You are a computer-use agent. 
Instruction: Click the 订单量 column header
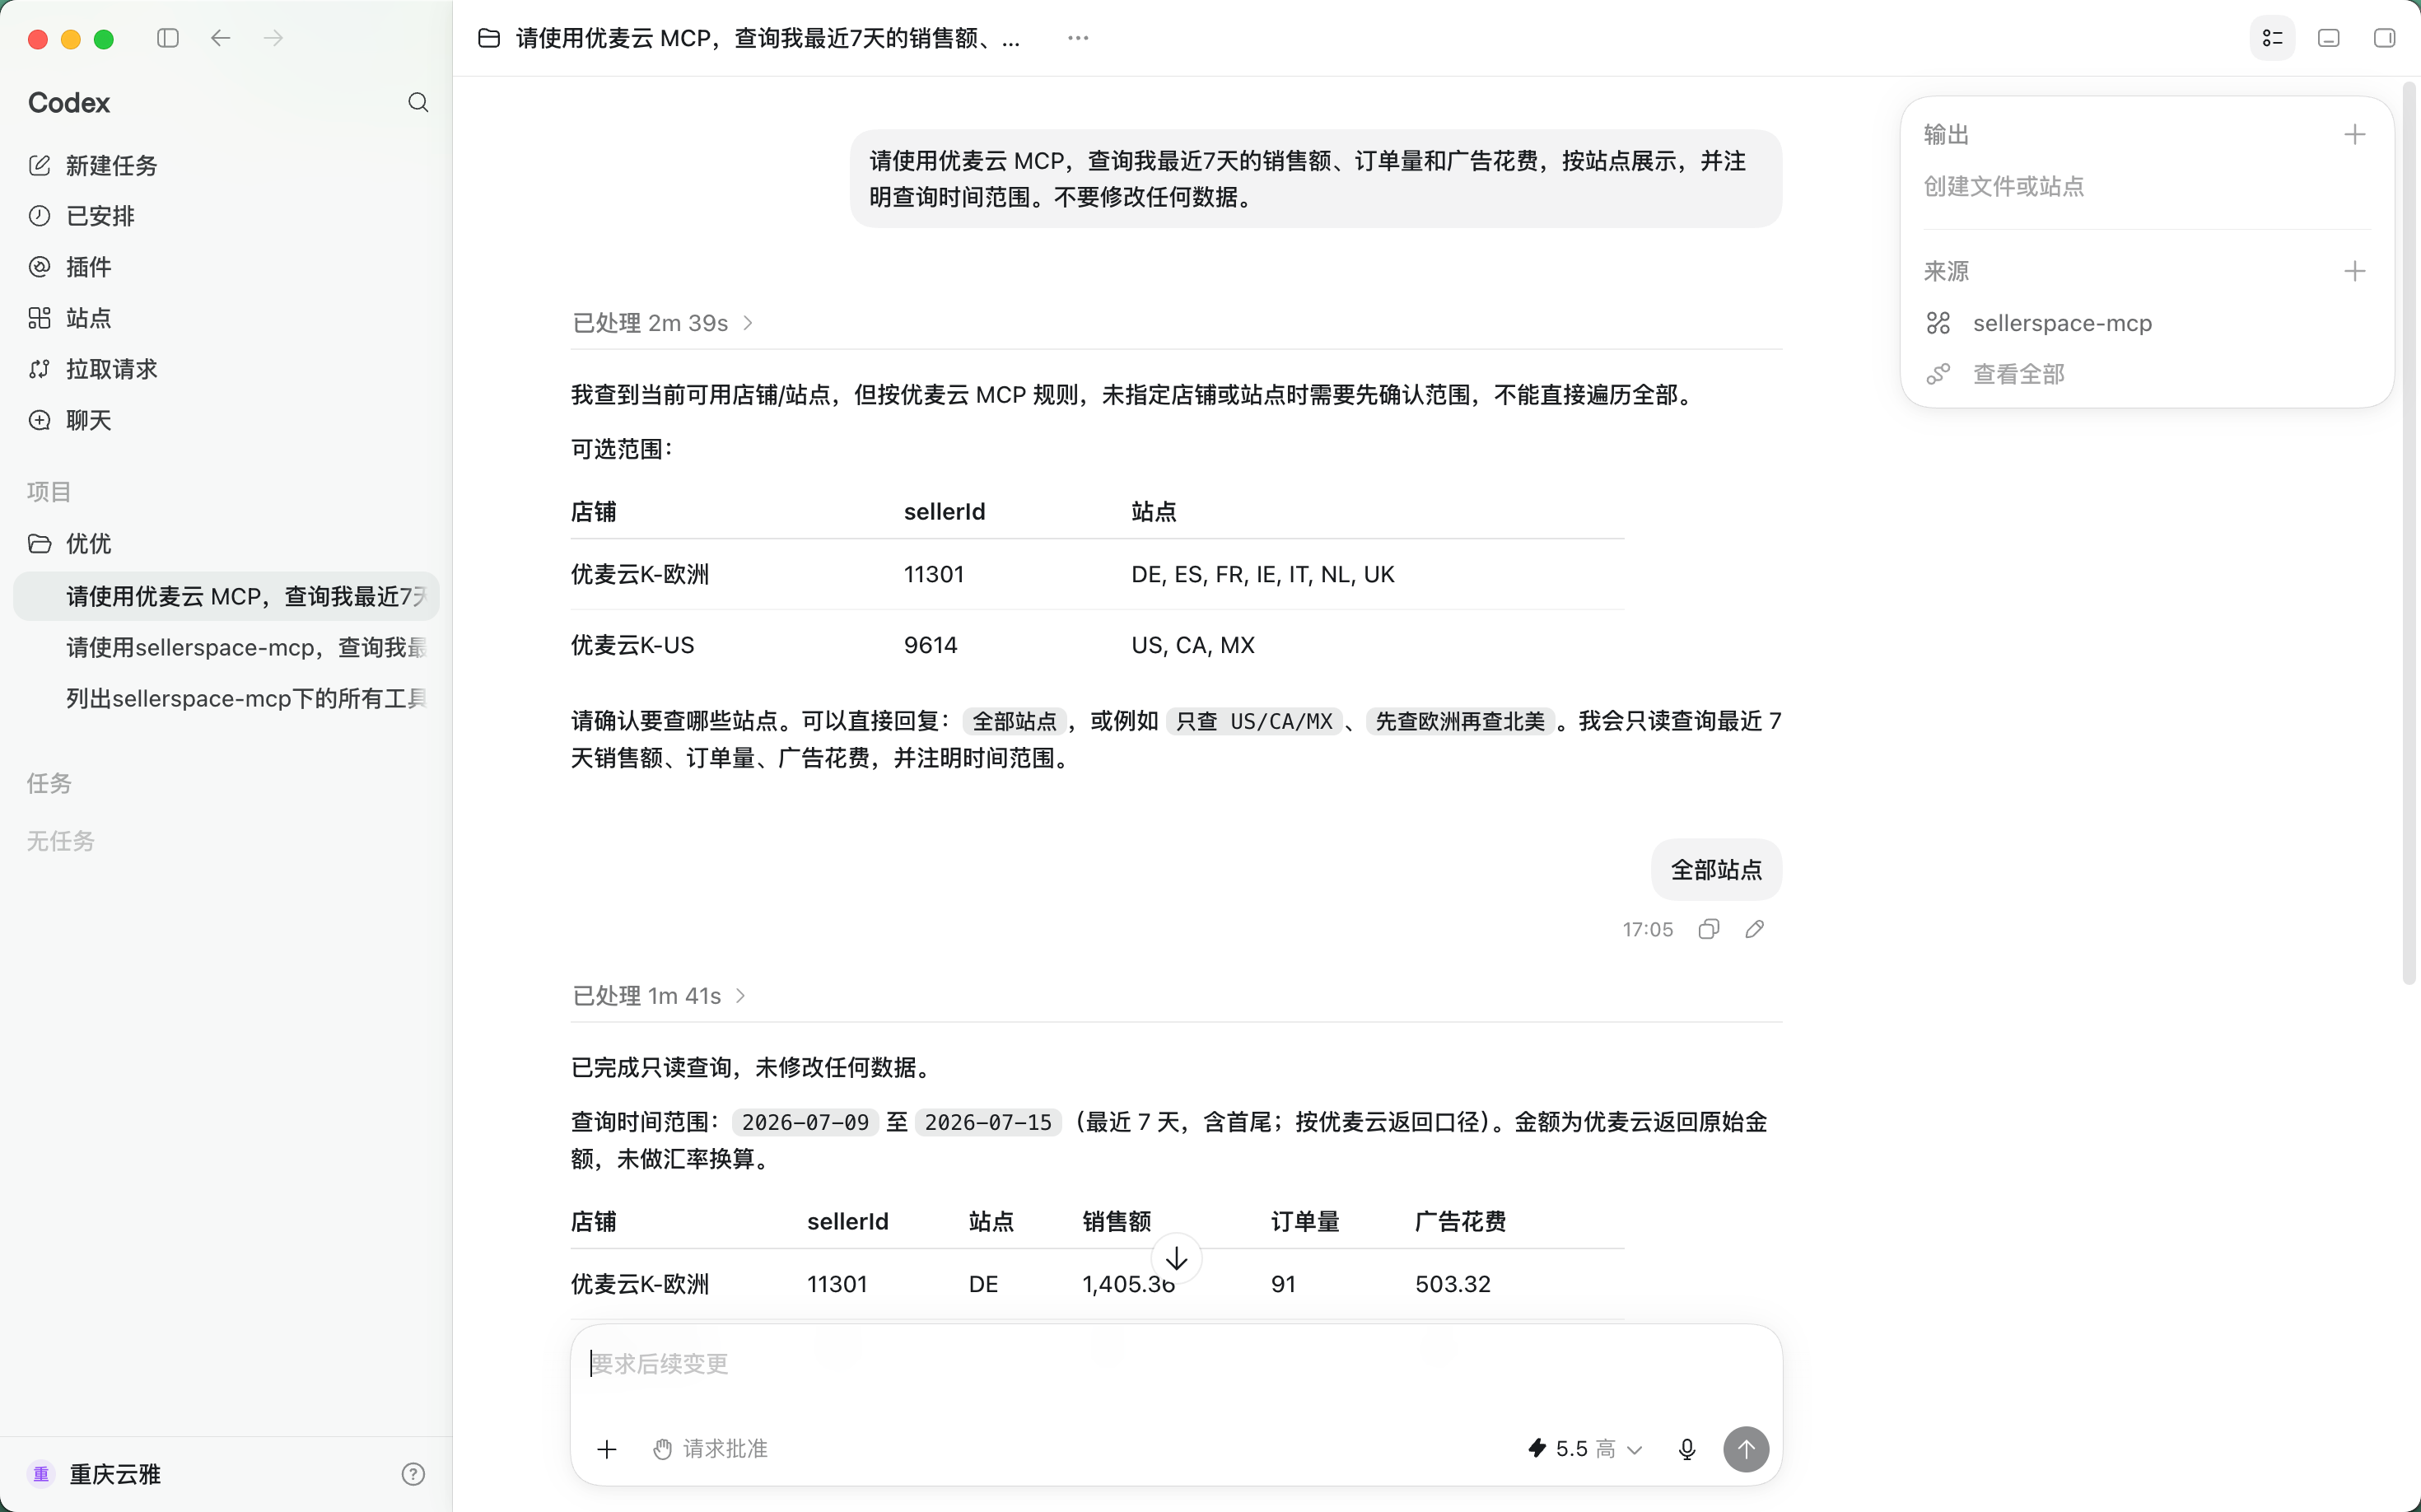1305,1221
